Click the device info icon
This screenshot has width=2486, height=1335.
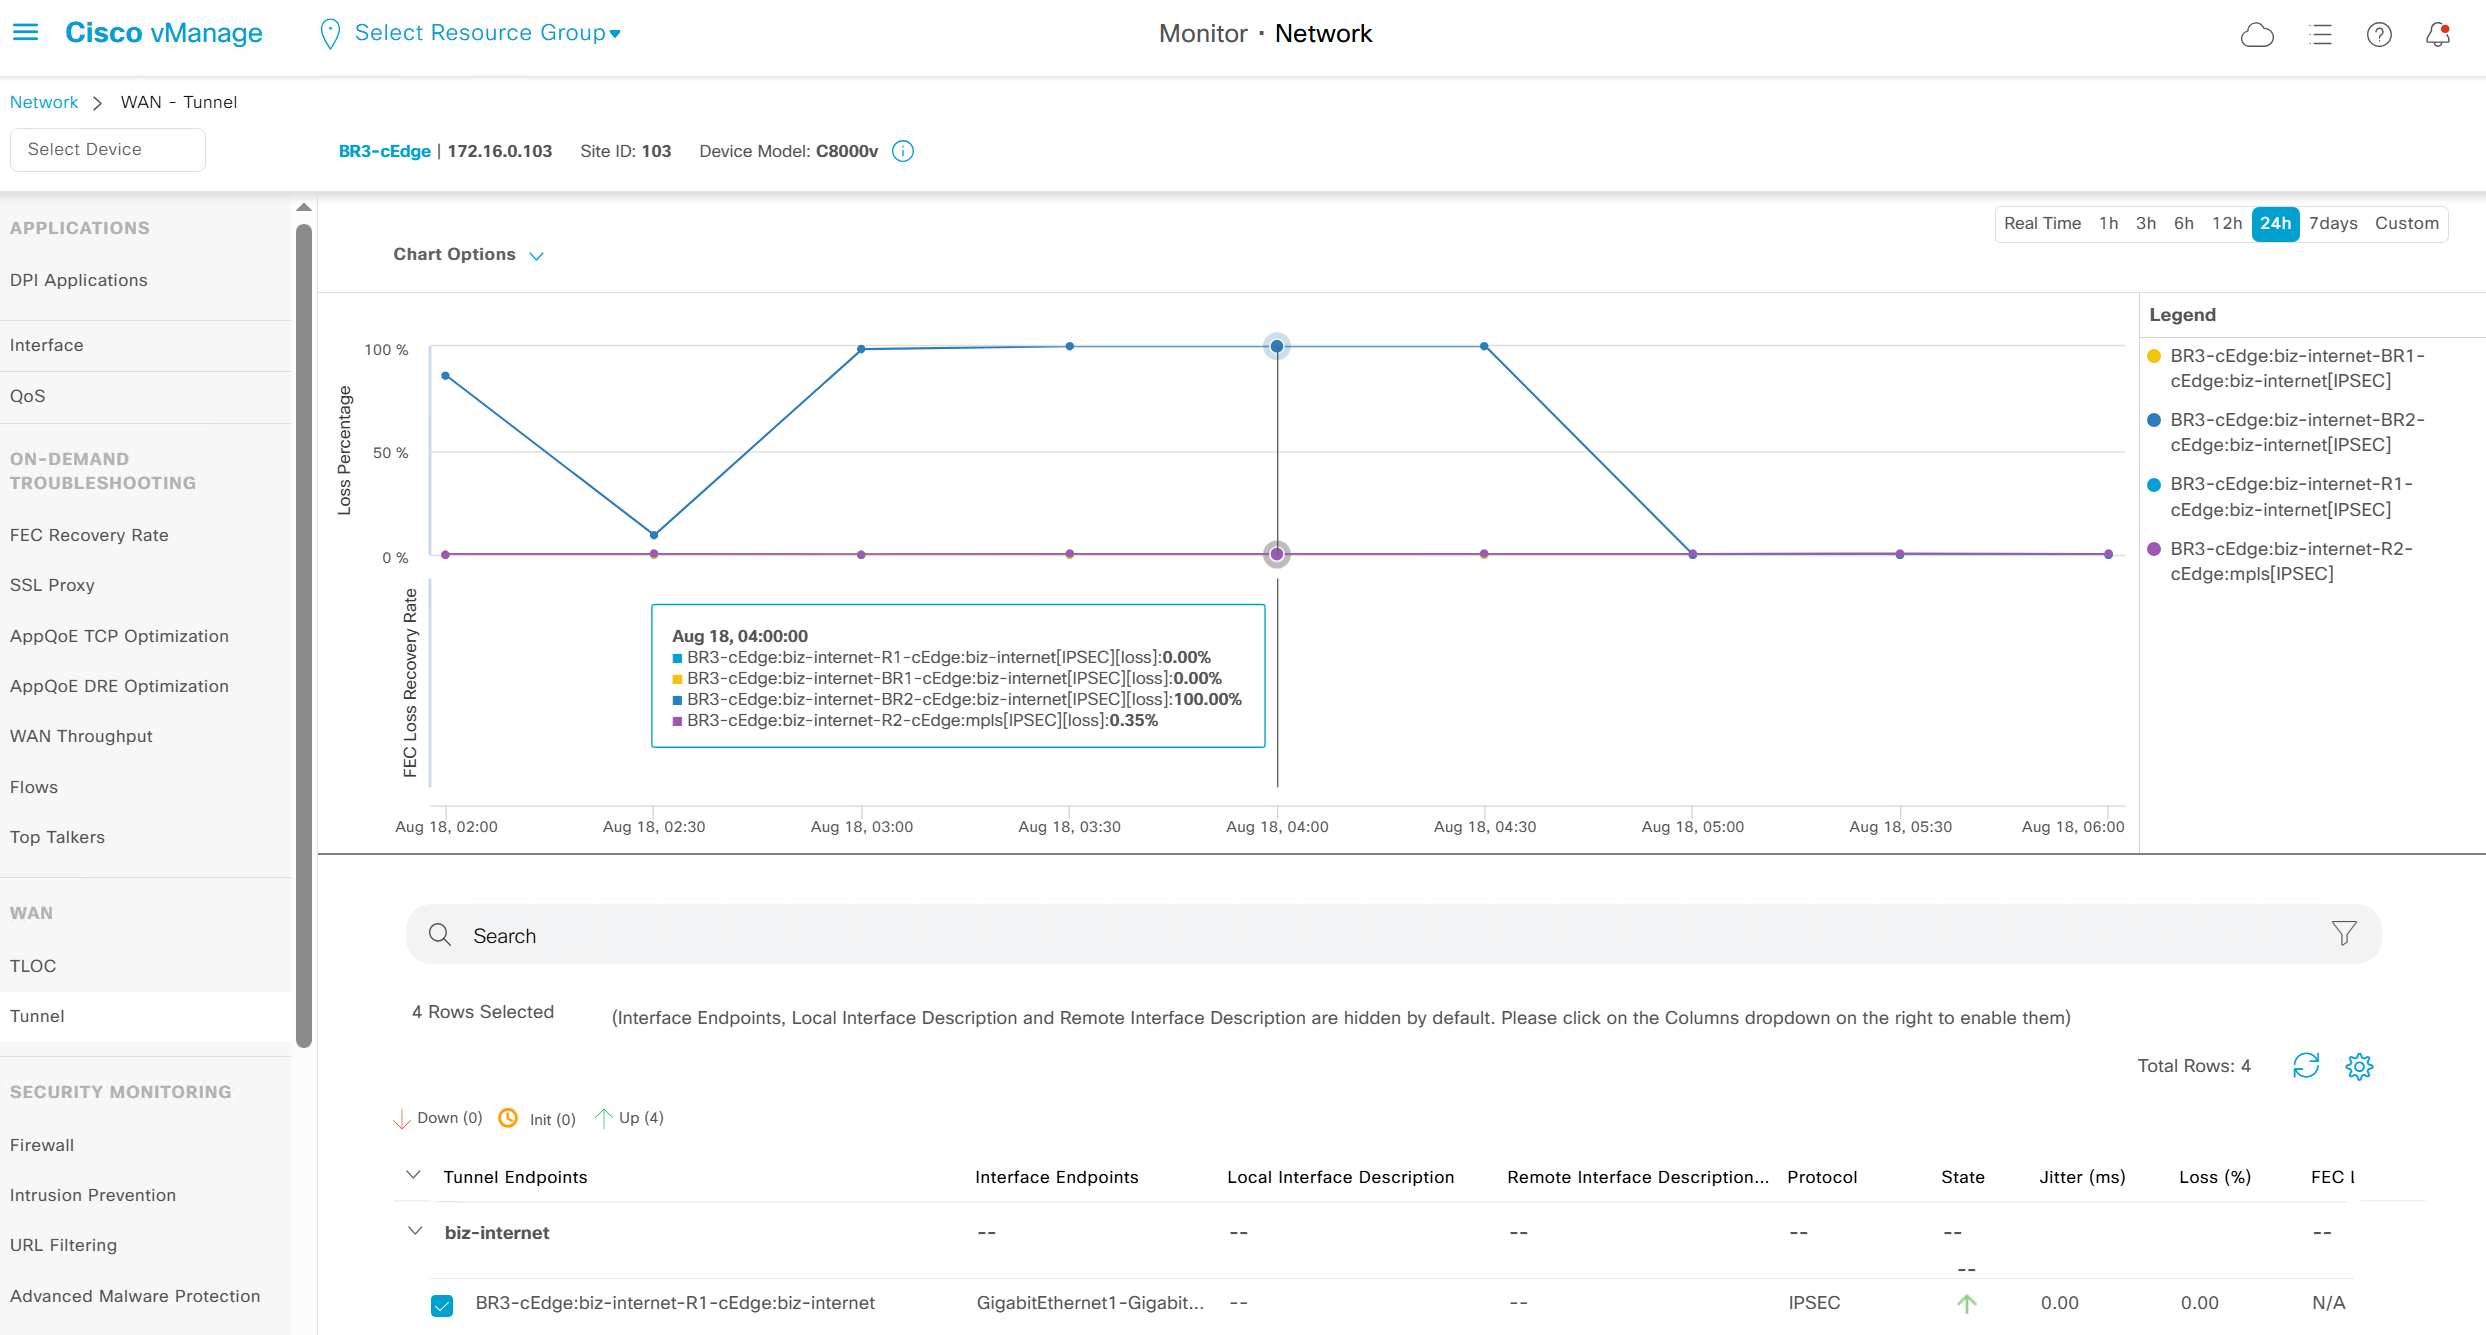[903, 151]
